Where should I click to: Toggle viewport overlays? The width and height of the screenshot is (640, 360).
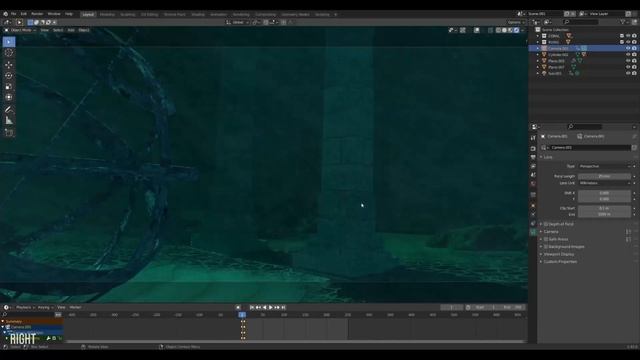point(477,30)
